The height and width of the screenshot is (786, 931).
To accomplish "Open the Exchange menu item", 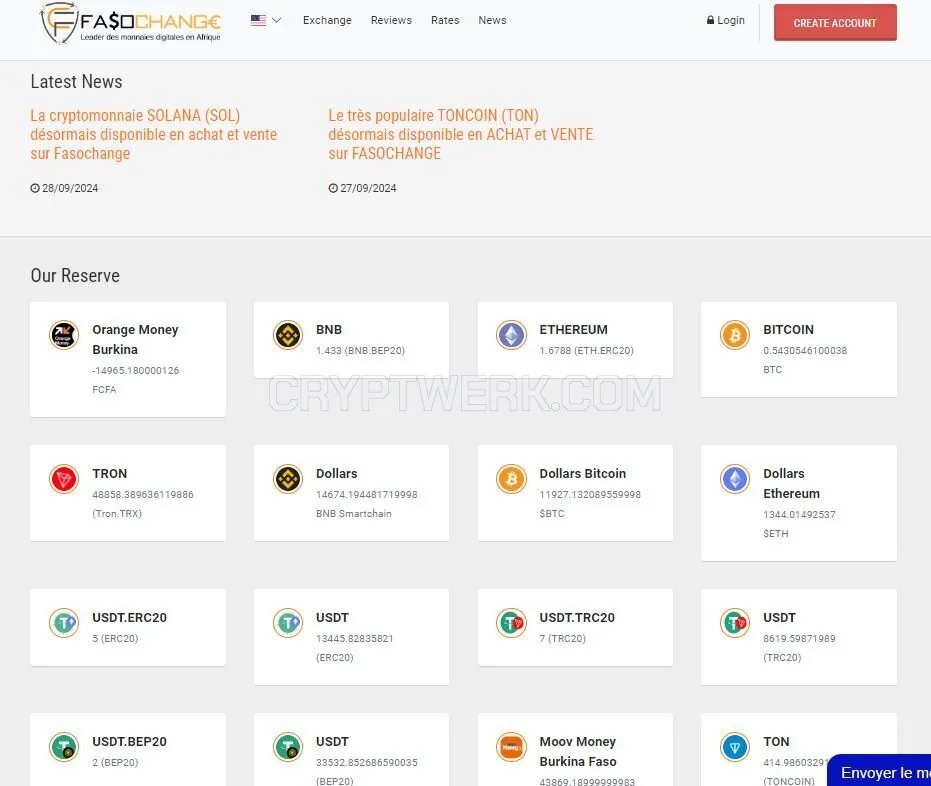I will tap(327, 20).
